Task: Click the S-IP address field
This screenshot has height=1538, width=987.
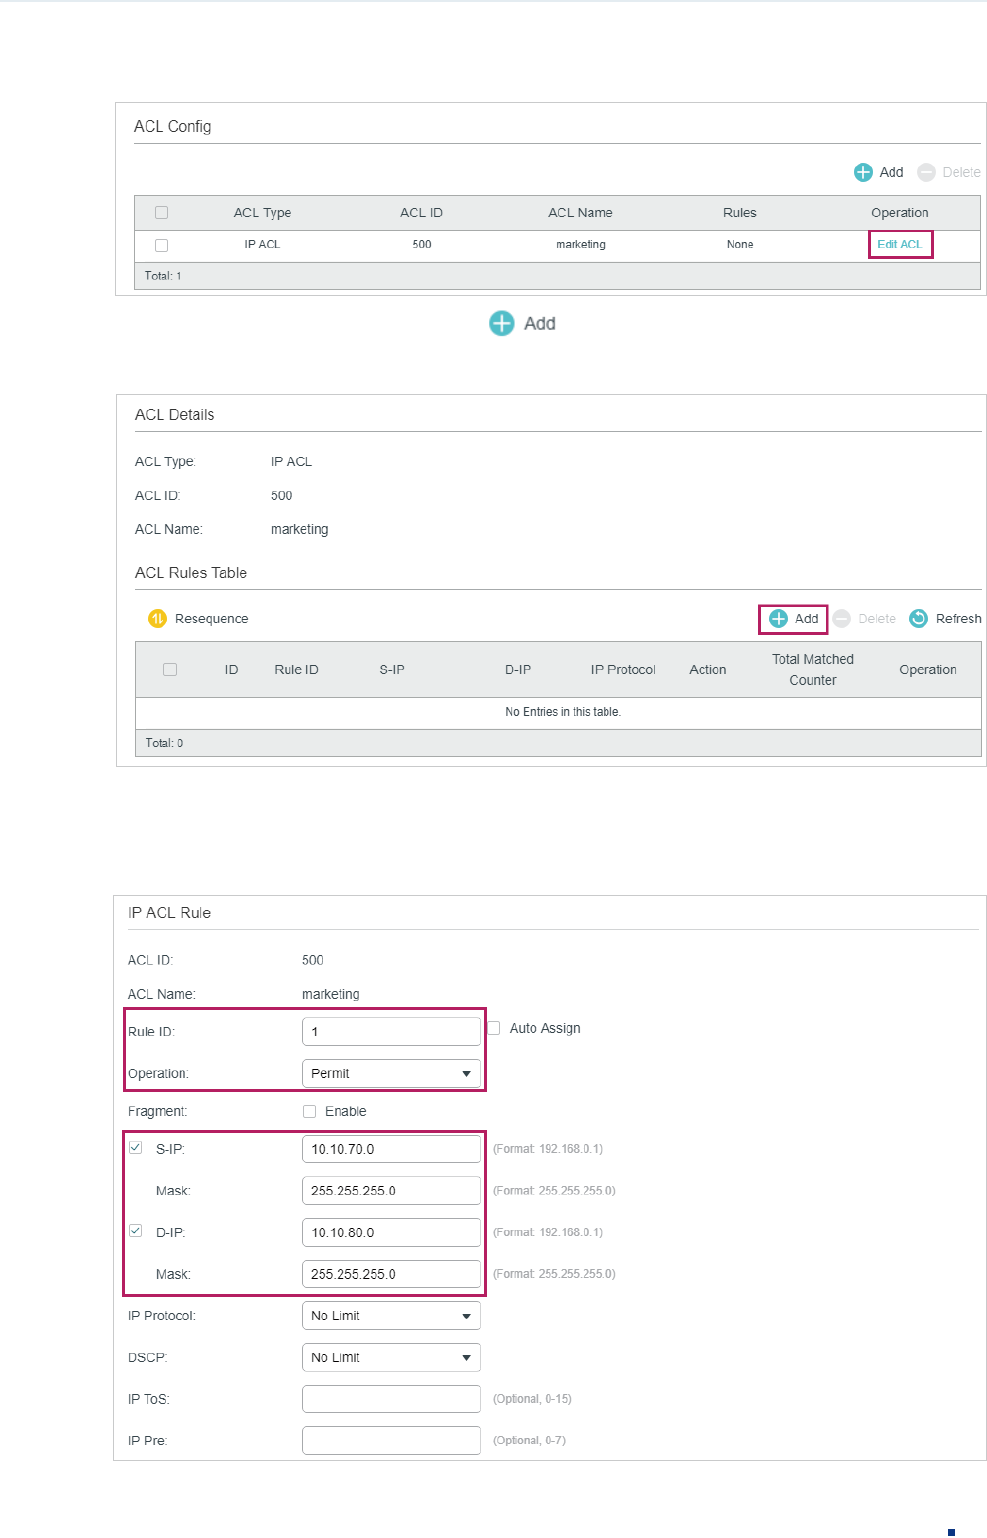Action: (x=391, y=1149)
